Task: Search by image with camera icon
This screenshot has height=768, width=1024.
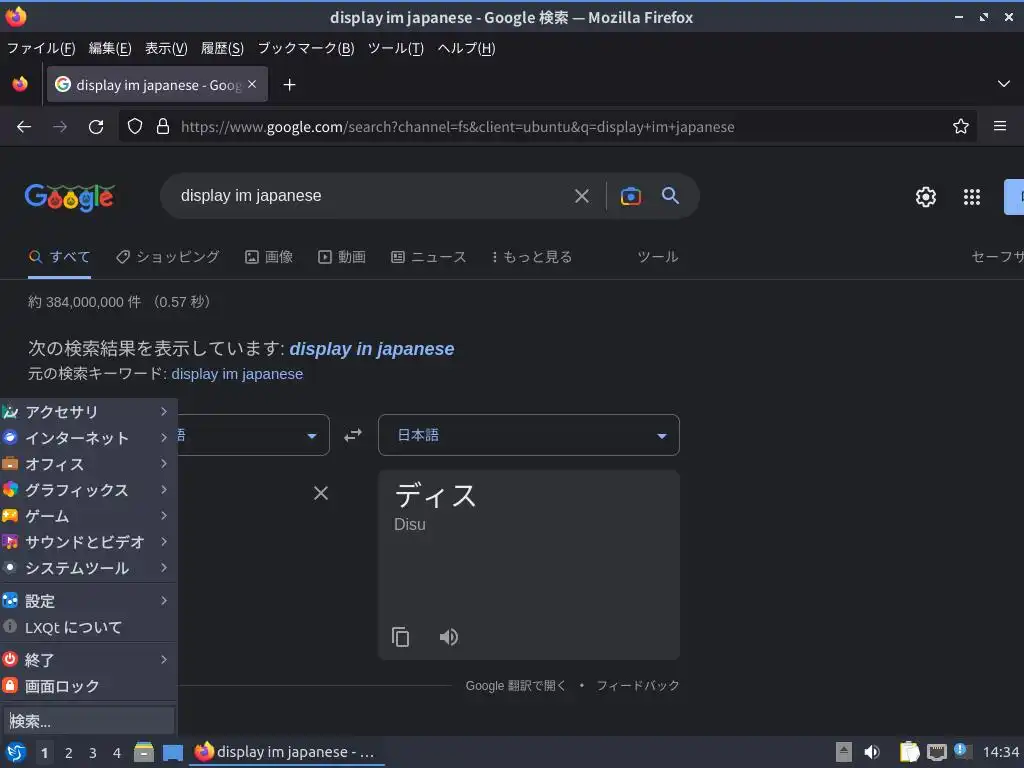Action: (630, 196)
